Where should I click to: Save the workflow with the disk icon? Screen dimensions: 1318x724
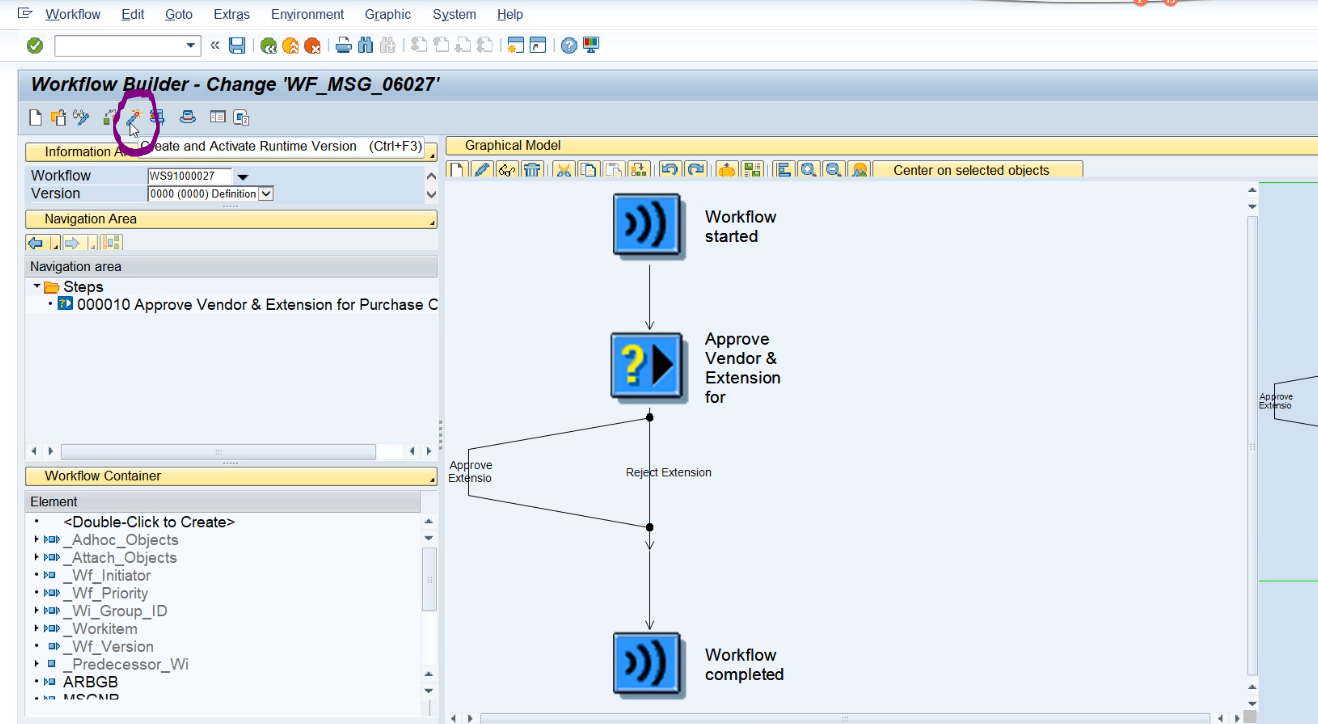click(x=237, y=44)
